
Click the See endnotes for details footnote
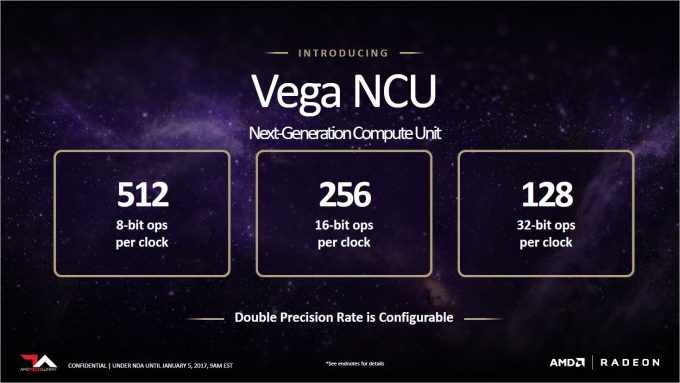click(355, 363)
